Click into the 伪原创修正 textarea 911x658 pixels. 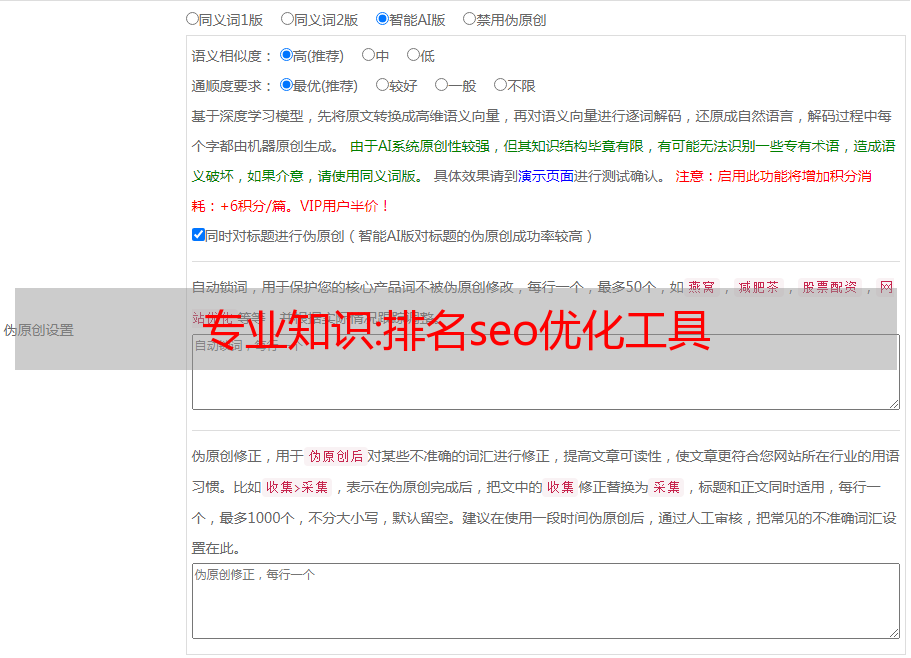click(x=546, y=601)
